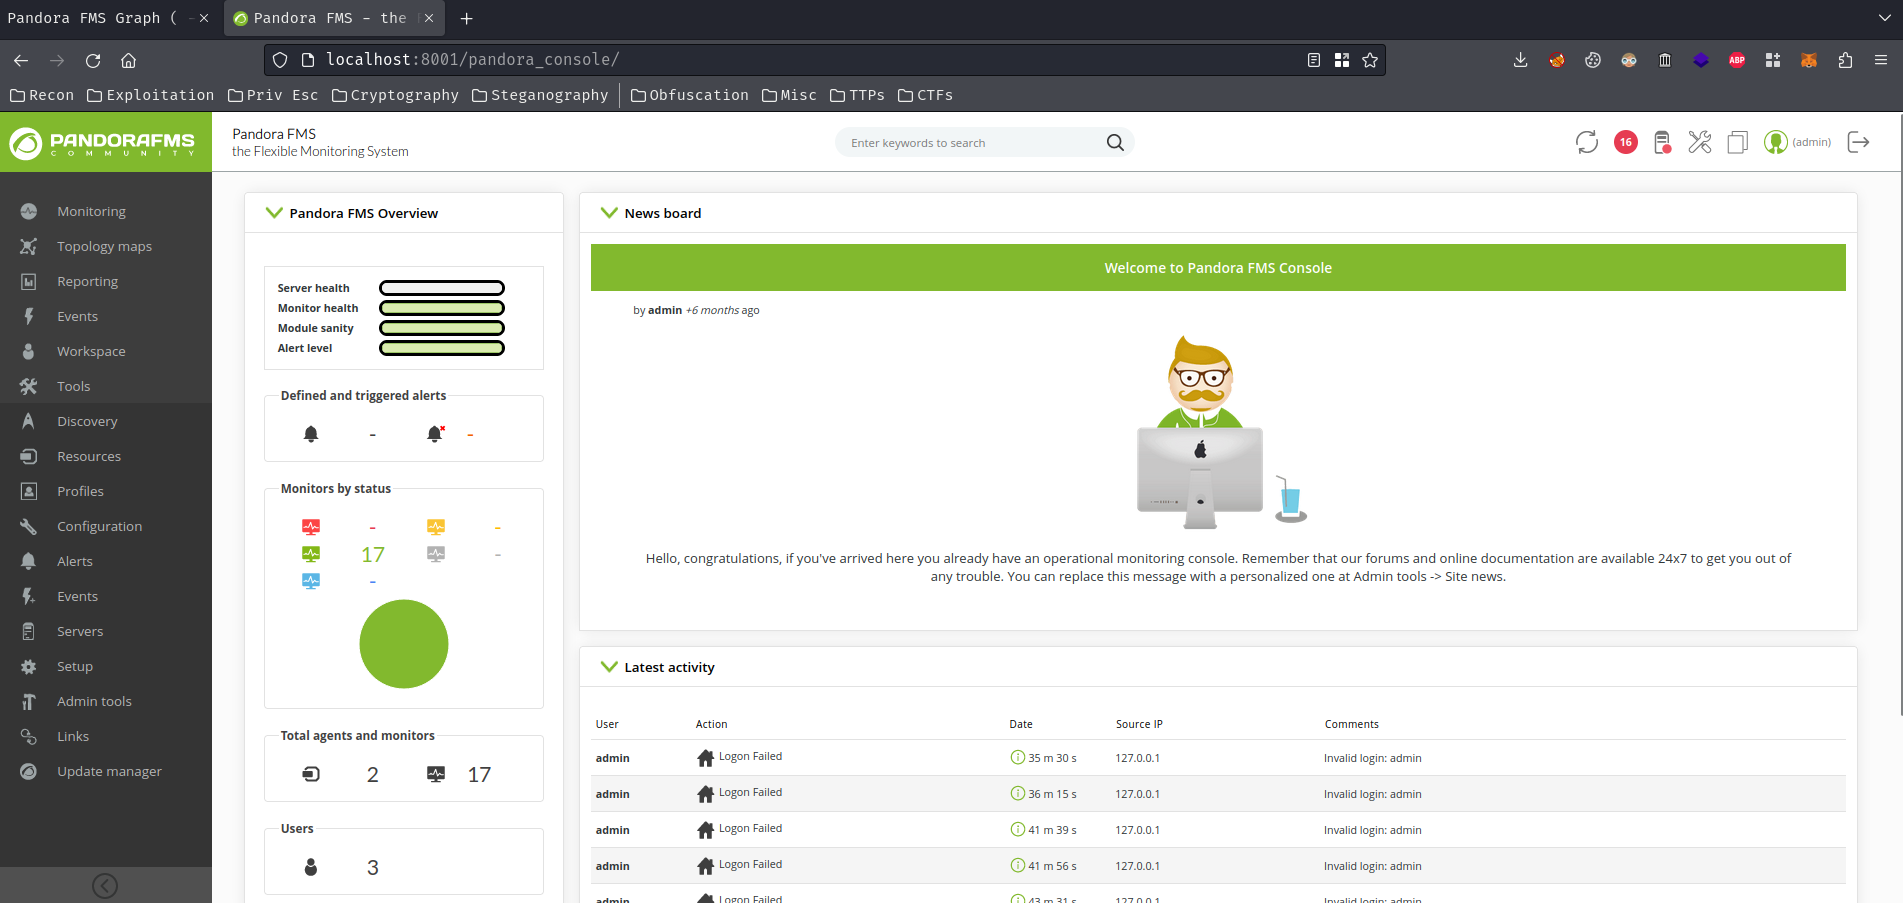This screenshot has width=1903, height=903.
Task: Click the Pandora FMS logo
Action: [x=106, y=142]
